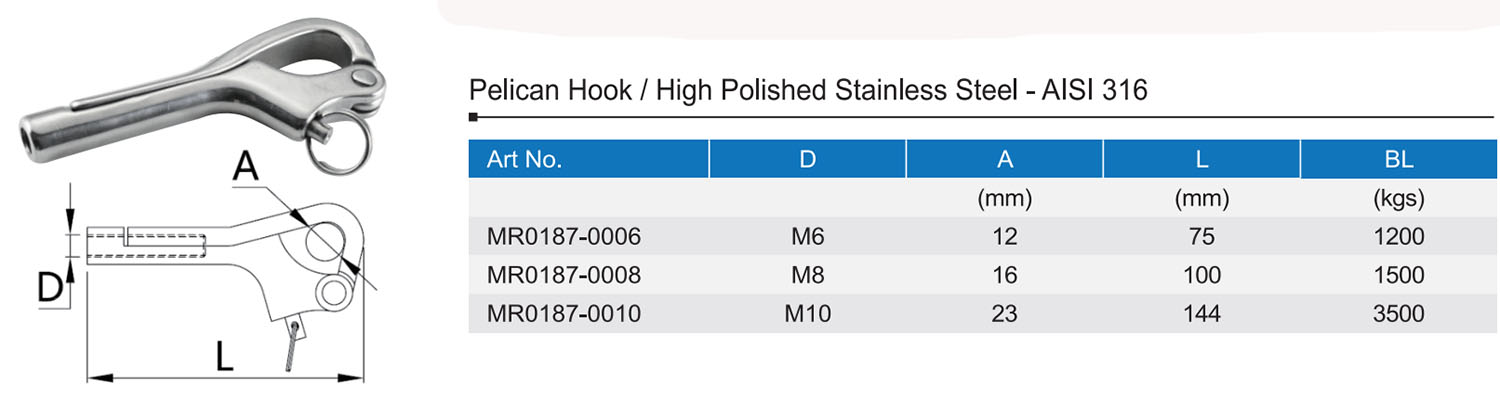Click the 'L' dimension label in the diagram
1500x401 pixels.
click(x=224, y=356)
